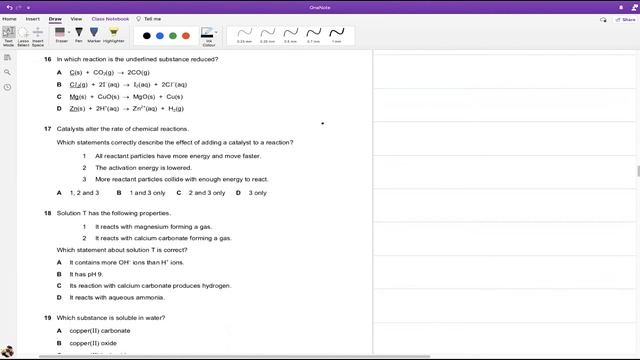Select the Pen tool
The width and height of the screenshot is (640, 360).
[x=79, y=35]
